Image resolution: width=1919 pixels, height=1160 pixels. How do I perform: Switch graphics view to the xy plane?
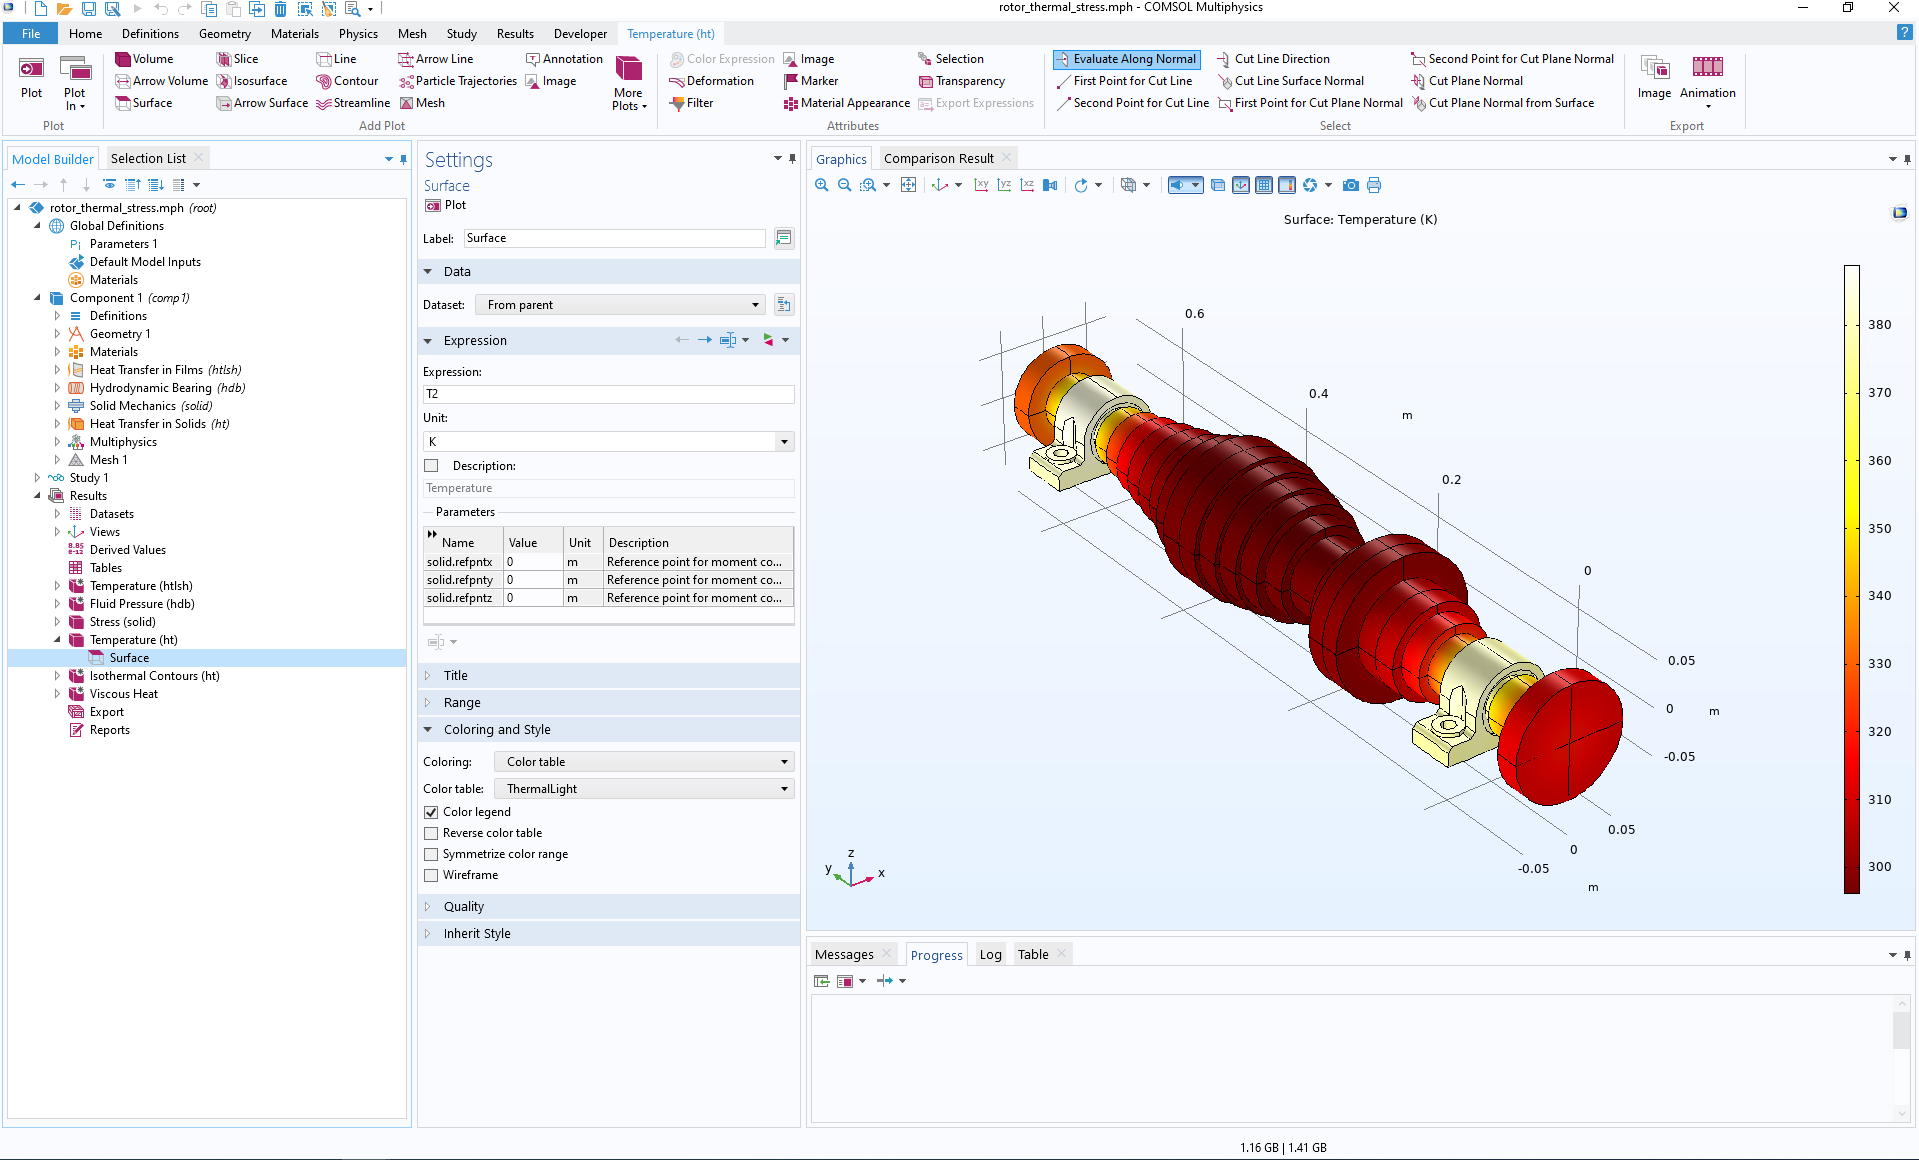(x=981, y=185)
